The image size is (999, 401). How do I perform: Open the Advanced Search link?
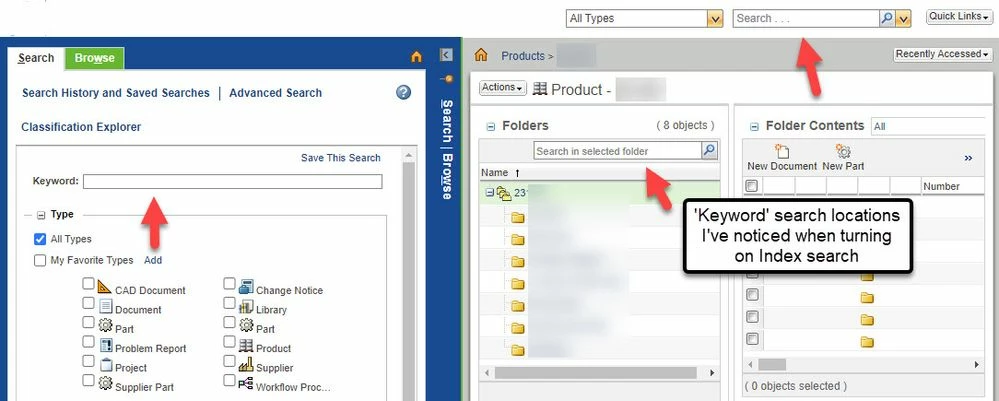[275, 93]
